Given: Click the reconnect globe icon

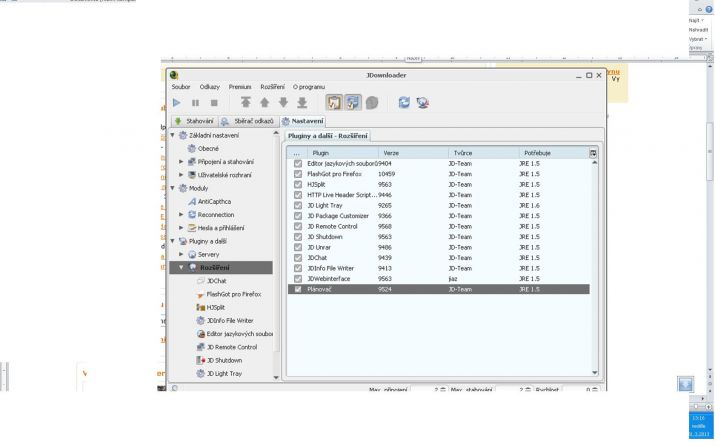Looking at the screenshot, I should (x=423, y=103).
